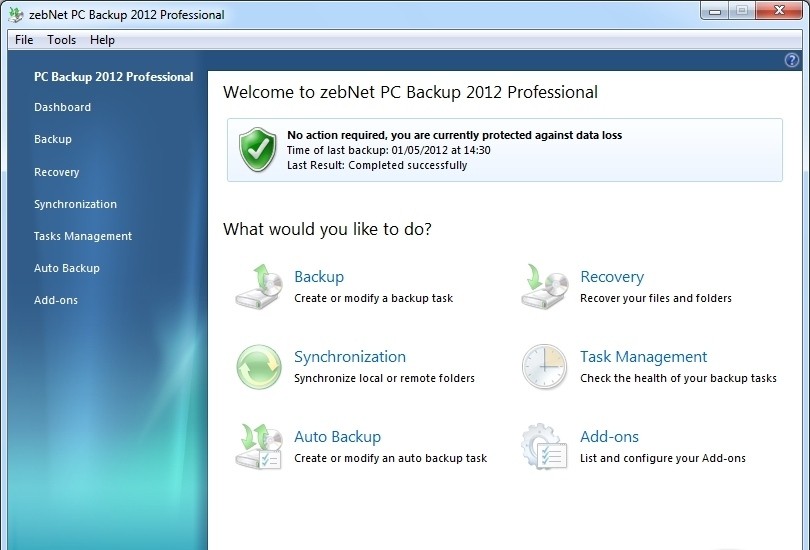810x550 pixels.
Task: Click the green shield protection status icon
Action: pos(257,150)
